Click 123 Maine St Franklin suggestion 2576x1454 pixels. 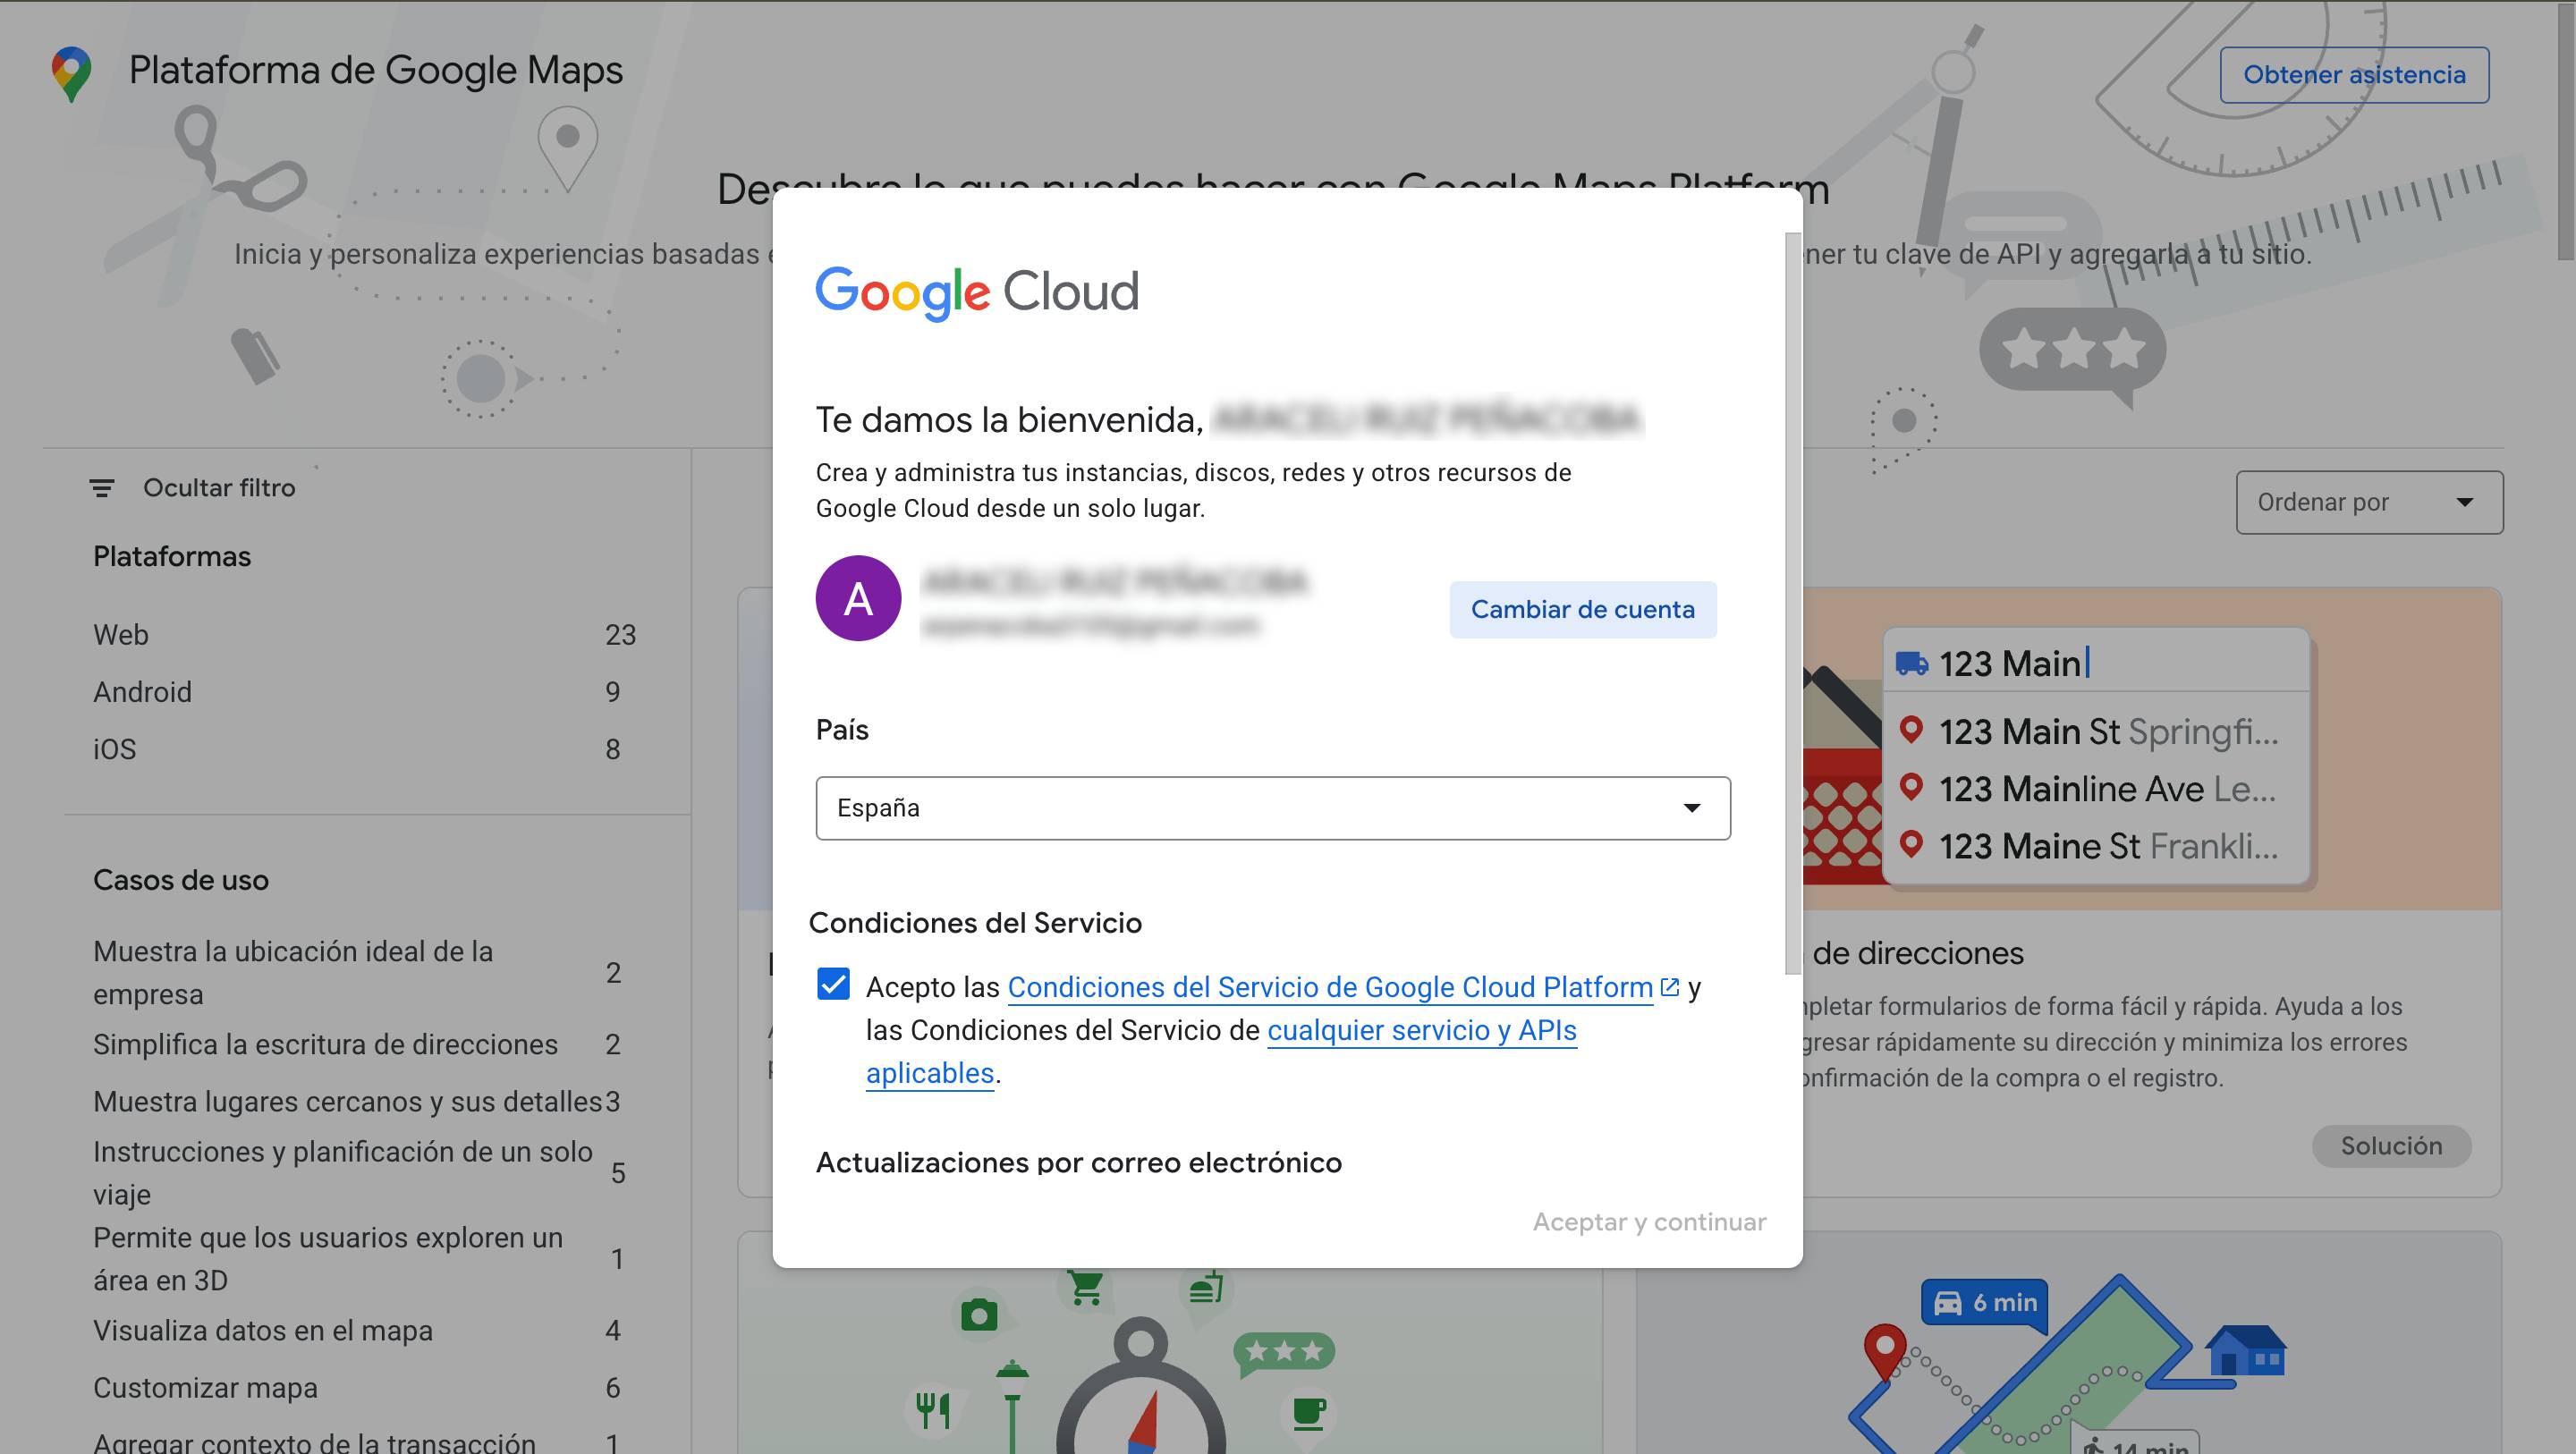[x=2096, y=846]
